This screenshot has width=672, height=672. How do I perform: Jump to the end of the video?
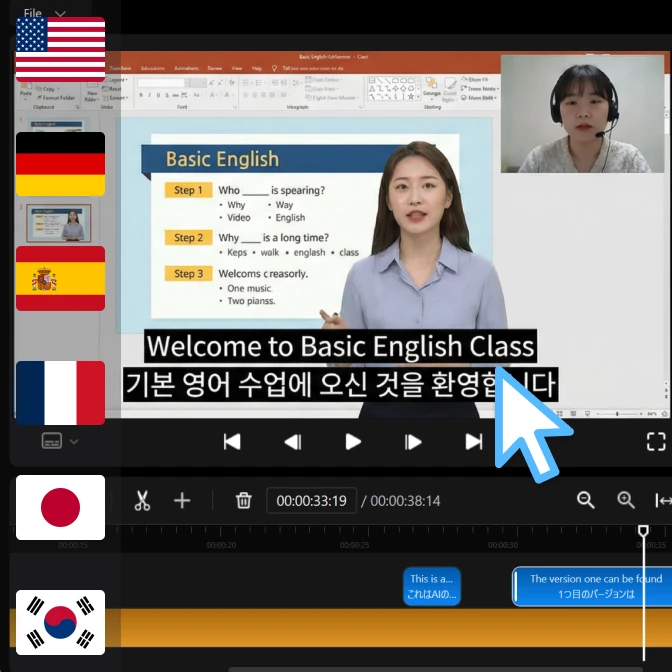474,442
